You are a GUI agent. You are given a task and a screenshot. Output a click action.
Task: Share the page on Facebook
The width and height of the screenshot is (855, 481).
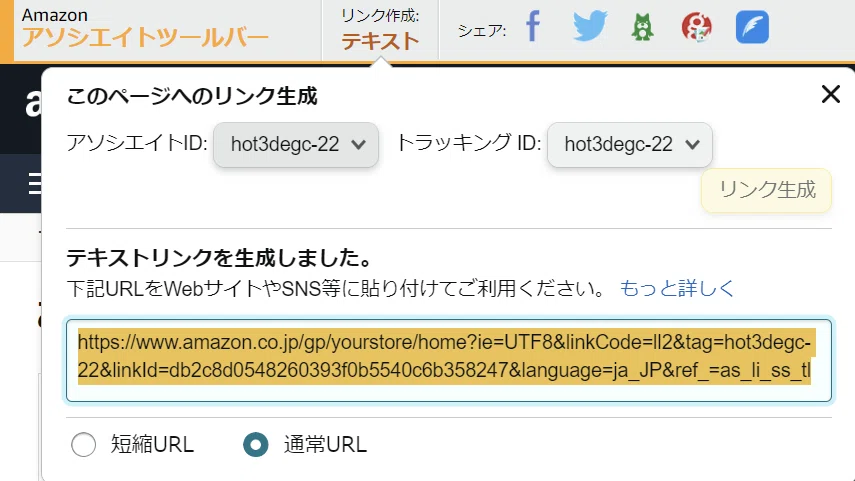(533, 26)
